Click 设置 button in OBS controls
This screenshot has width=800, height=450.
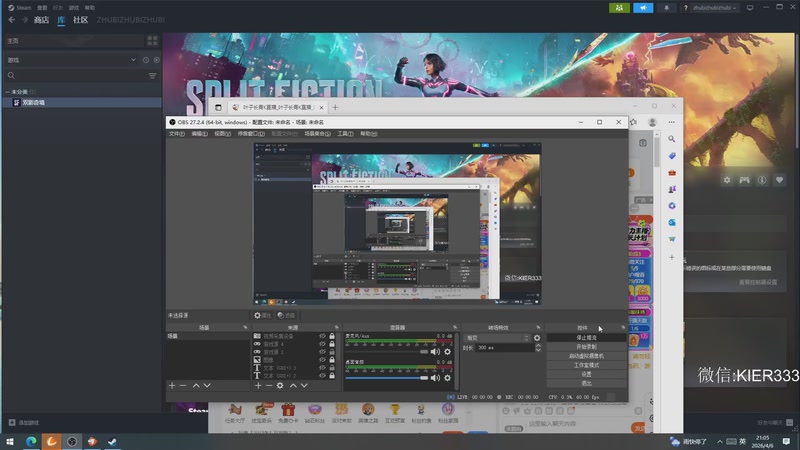click(x=586, y=374)
